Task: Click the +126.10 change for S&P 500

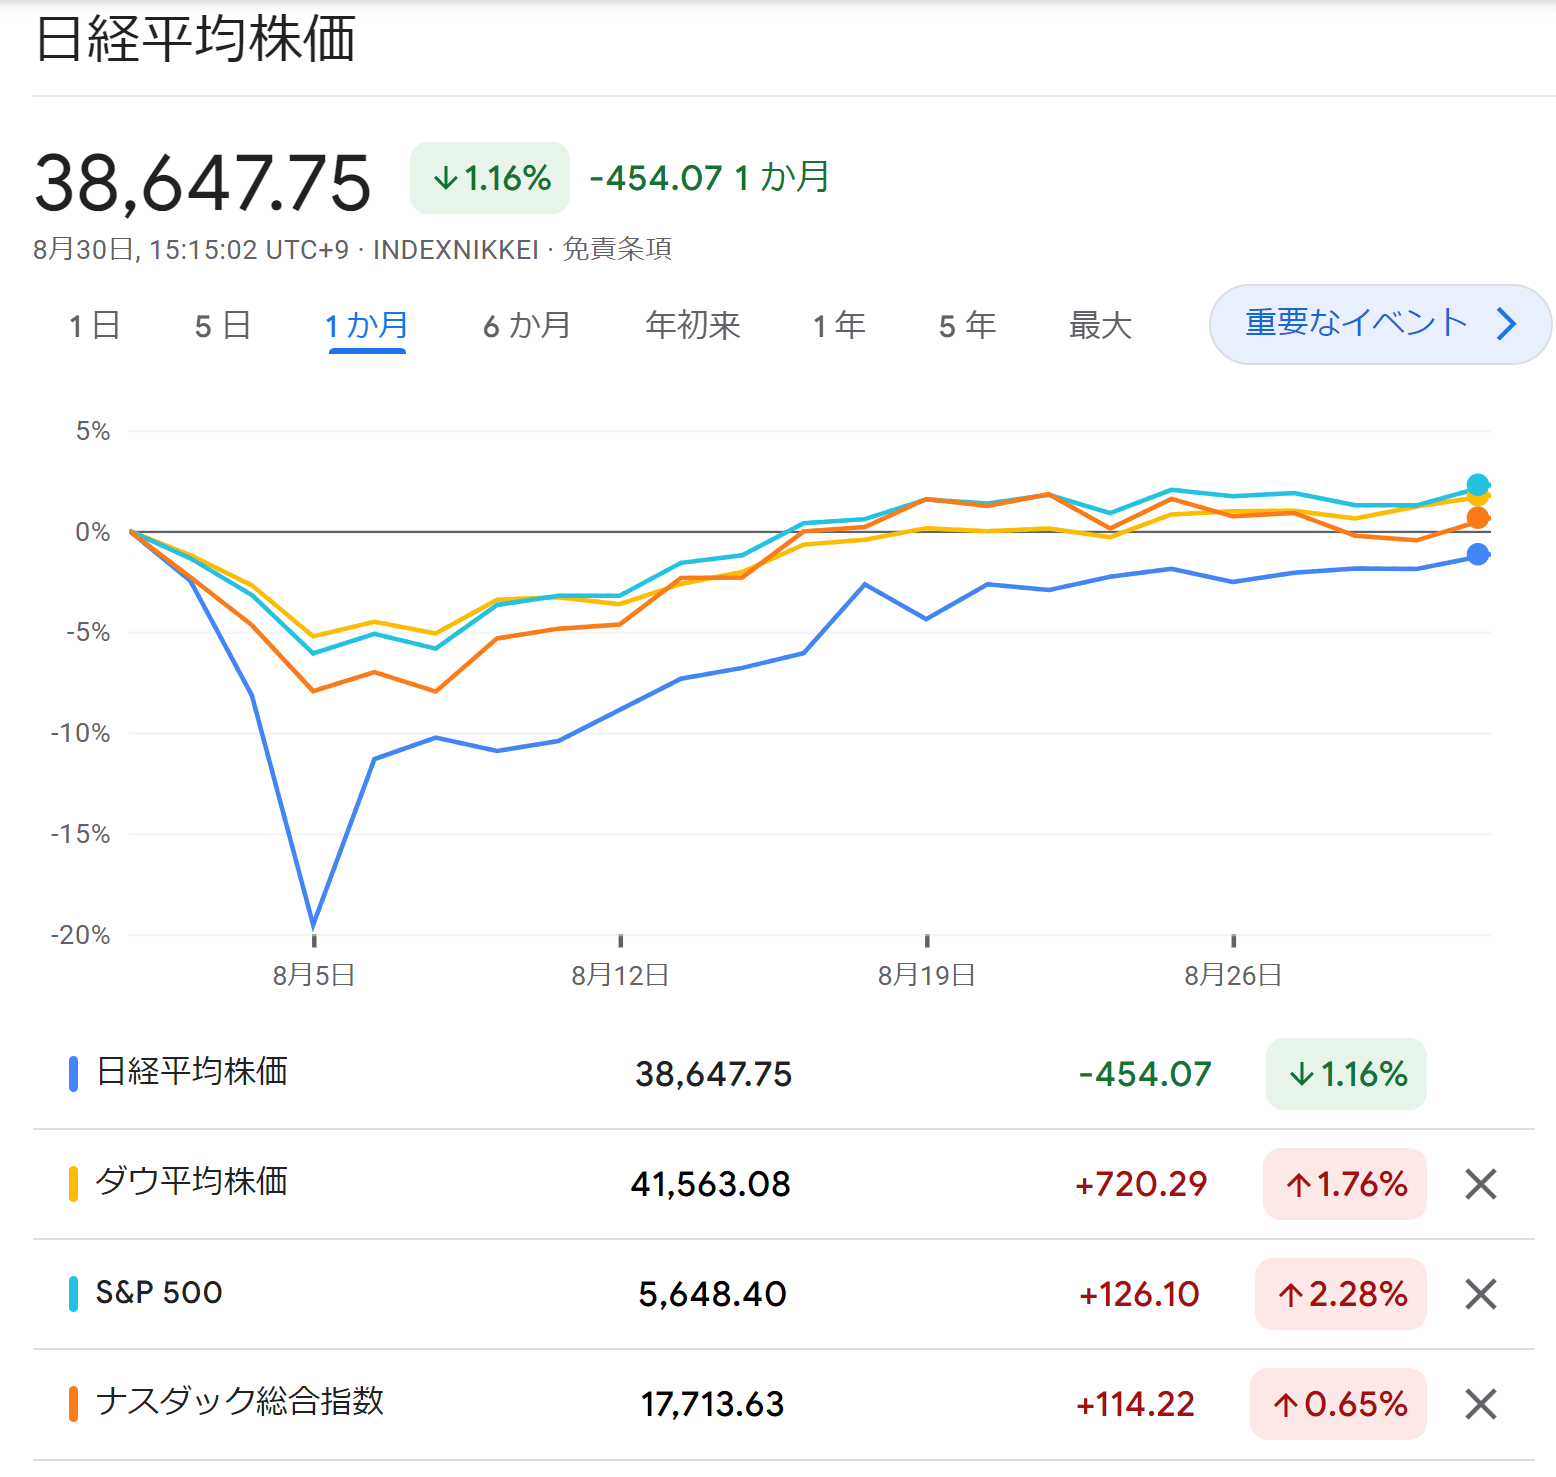Action: pos(1139,1294)
